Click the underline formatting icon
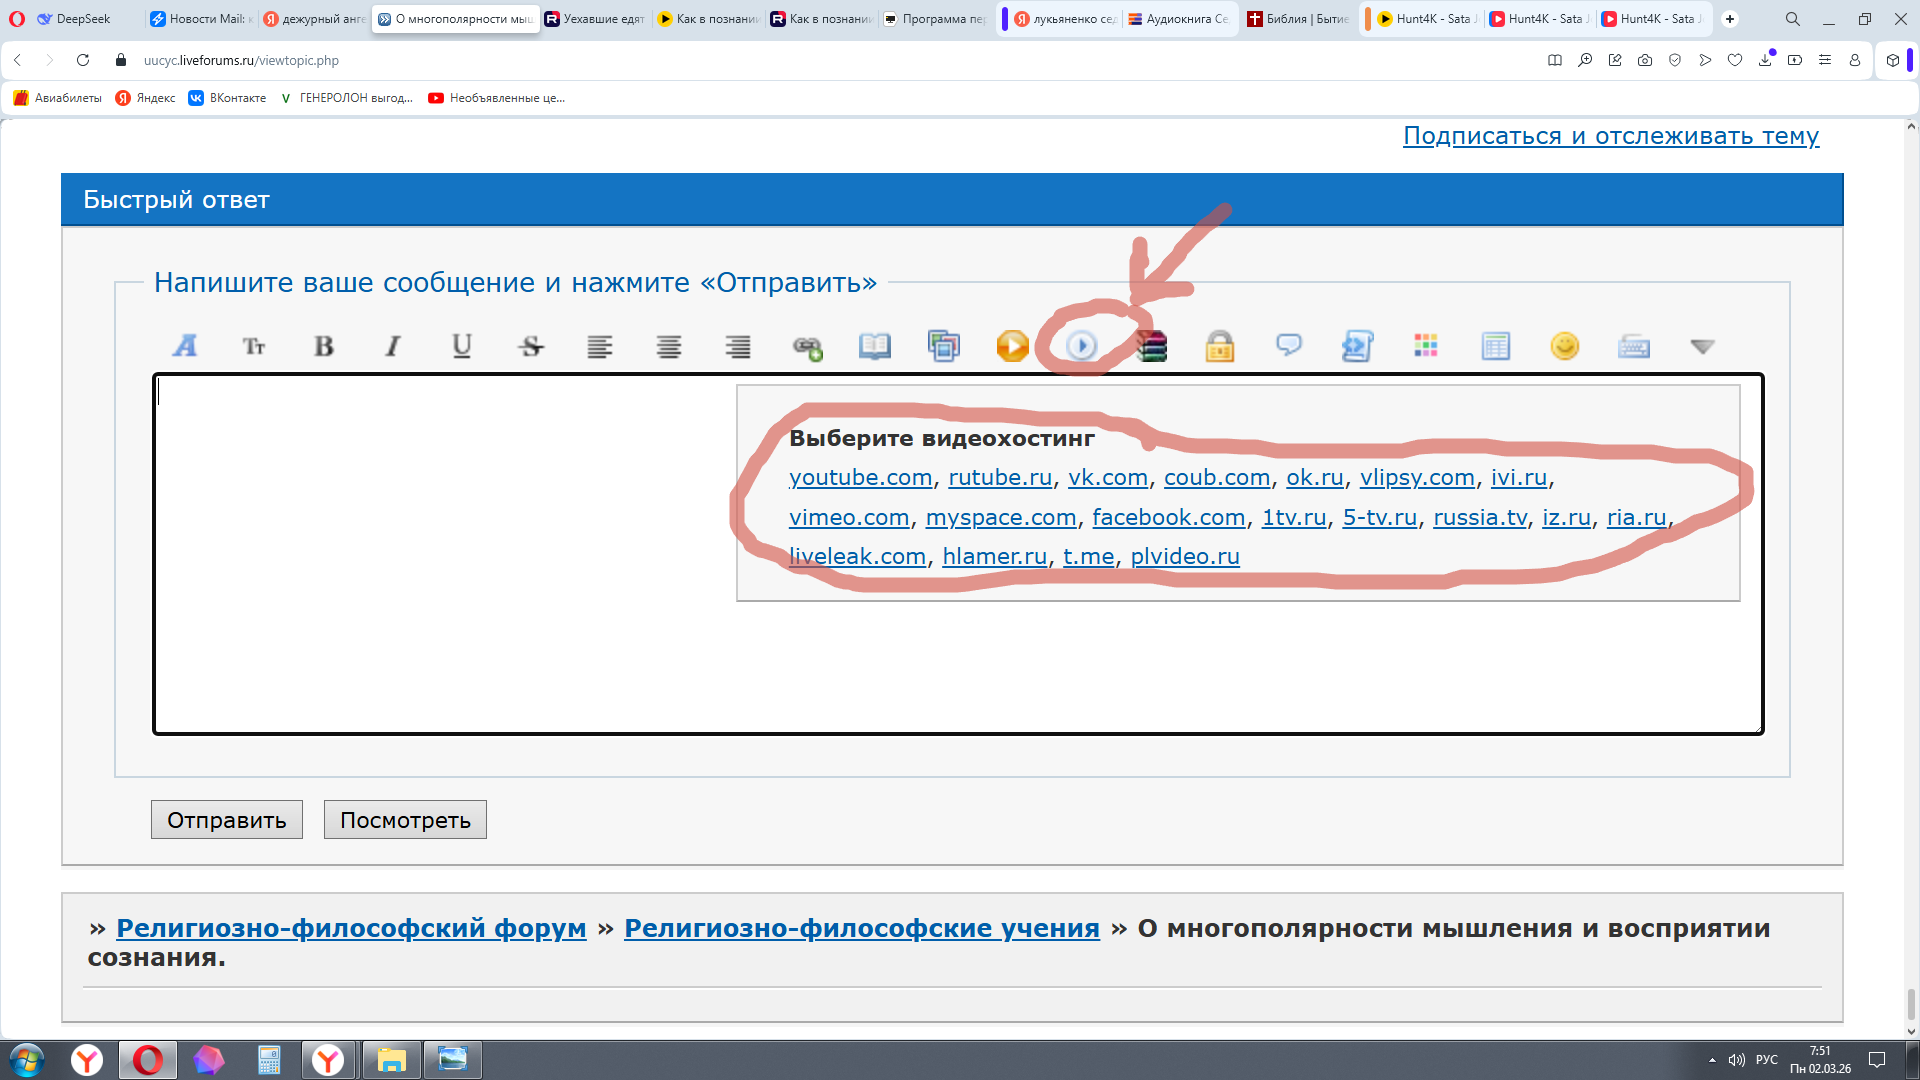 [461, 346]
